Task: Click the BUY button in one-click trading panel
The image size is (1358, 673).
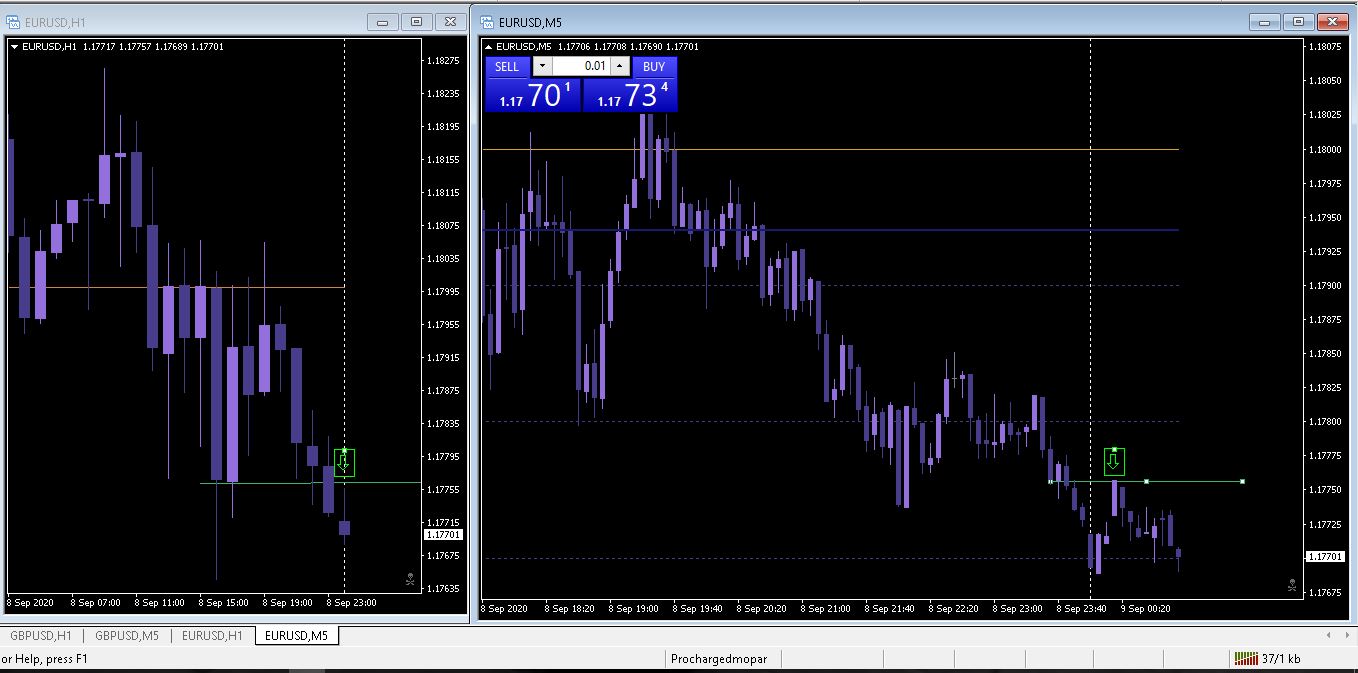Action: (654, 67)
